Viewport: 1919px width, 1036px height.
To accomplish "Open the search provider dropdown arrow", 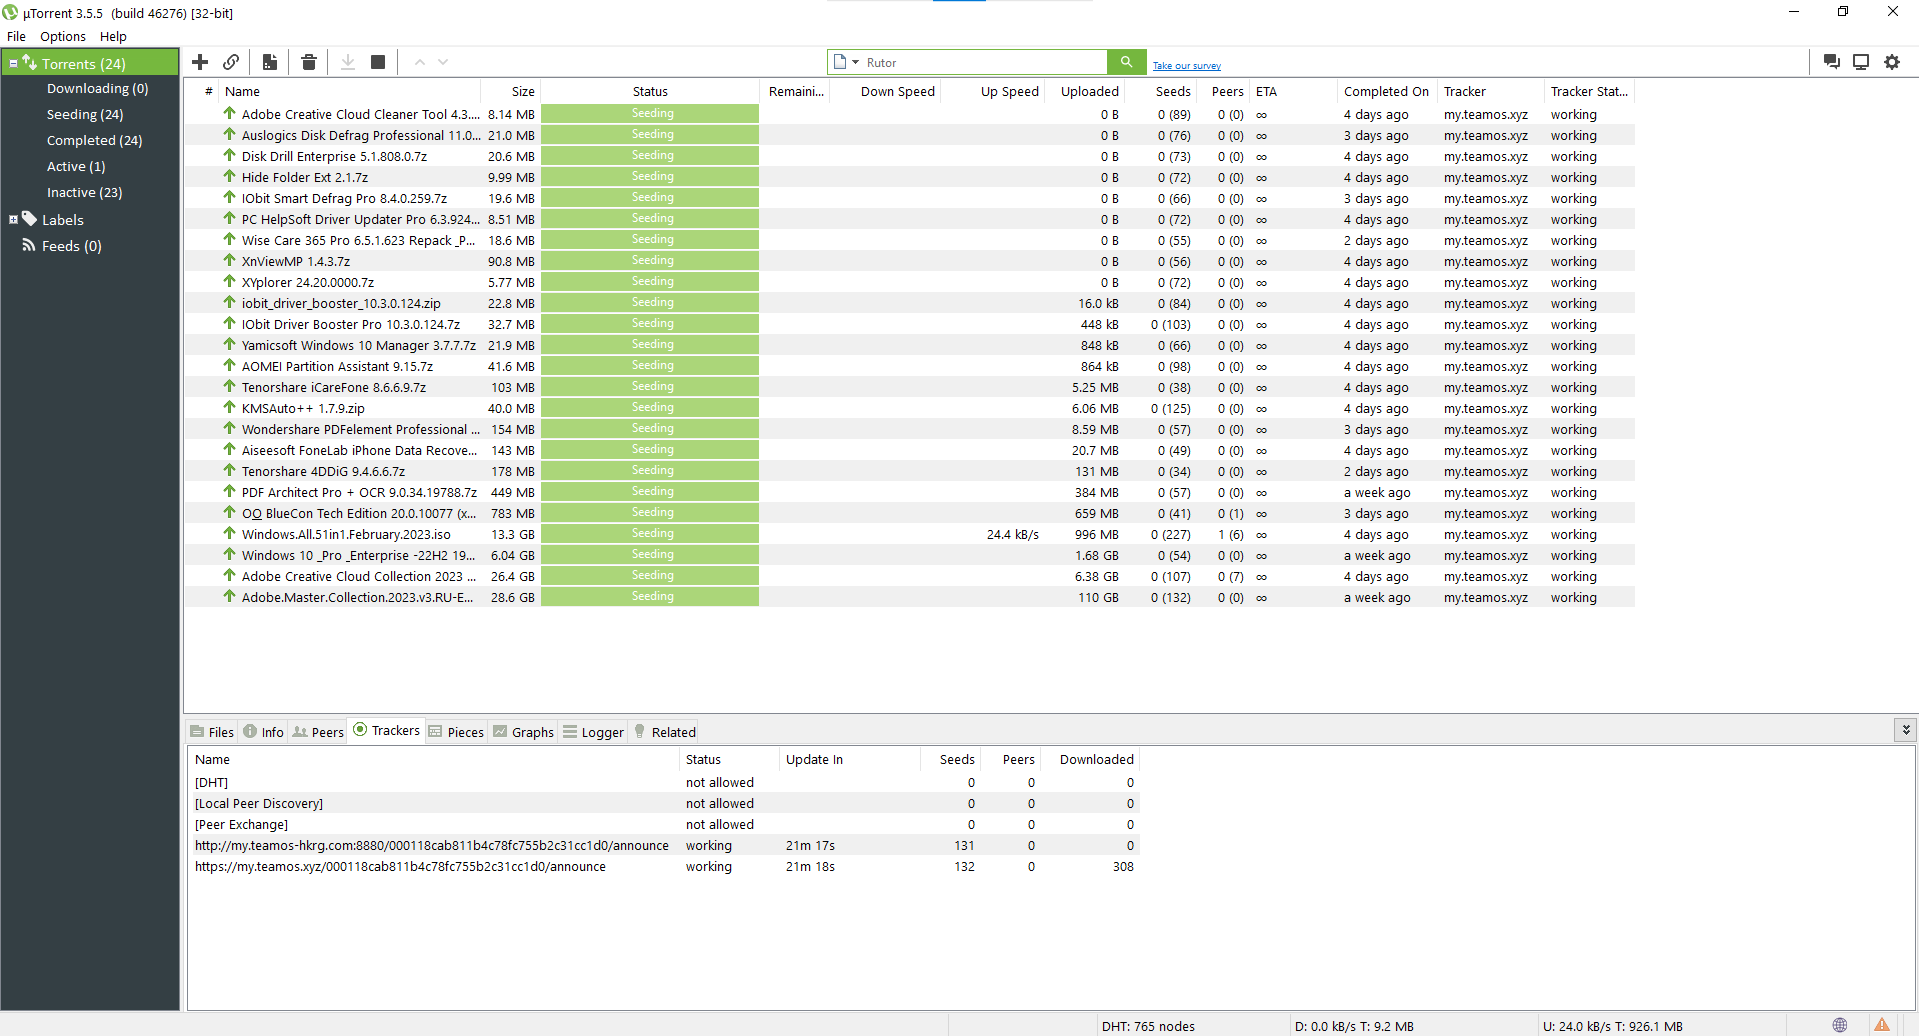I will pos(855,62).
